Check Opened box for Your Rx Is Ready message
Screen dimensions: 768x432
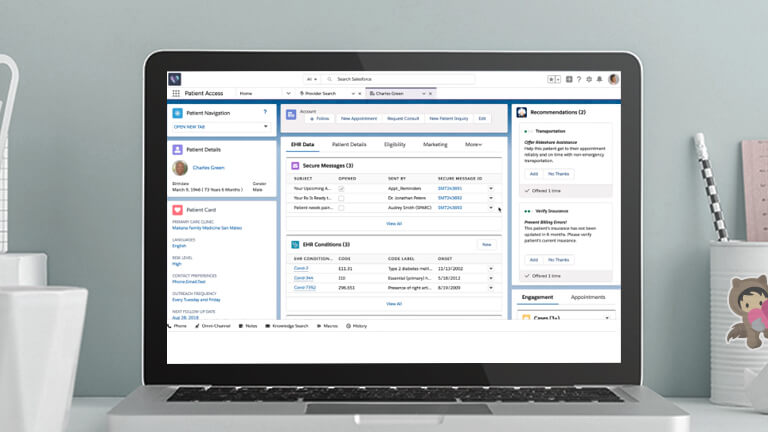coord(341,198)
